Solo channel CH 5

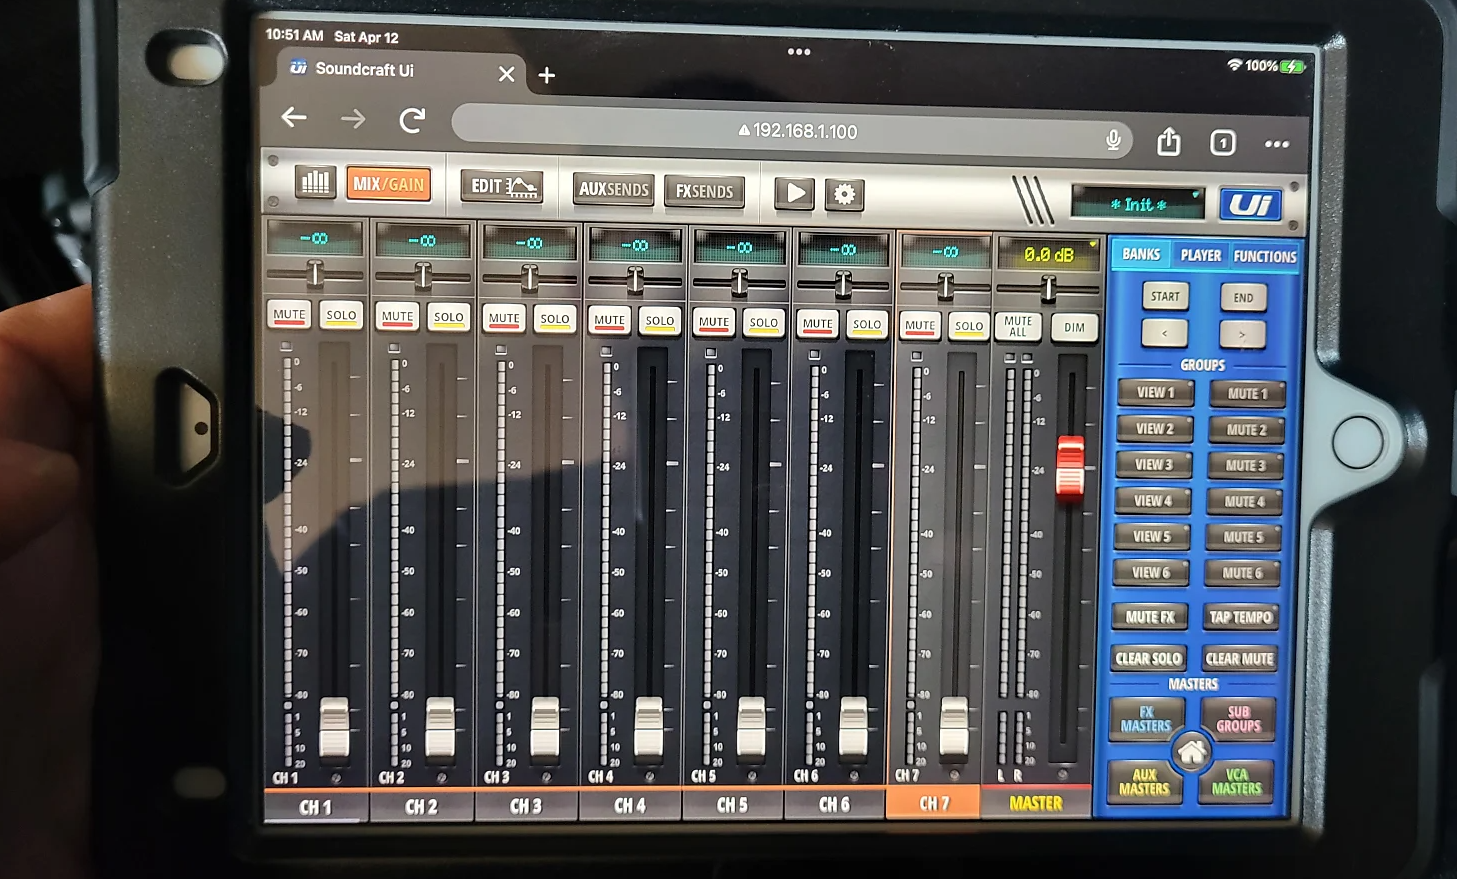(764, 323)
